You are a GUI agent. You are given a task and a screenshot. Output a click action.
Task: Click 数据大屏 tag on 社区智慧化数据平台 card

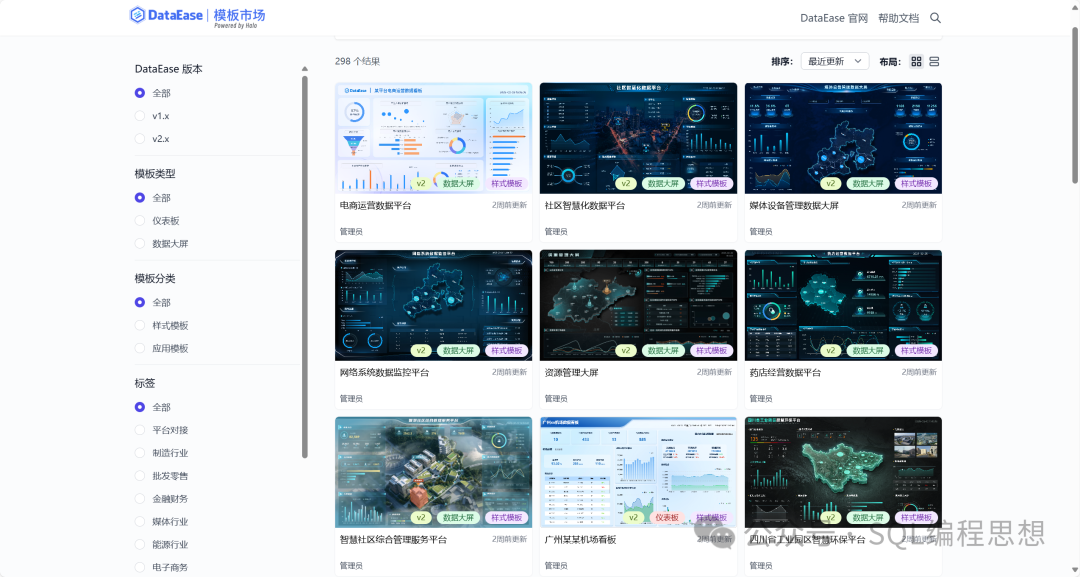tap(662, 184)
